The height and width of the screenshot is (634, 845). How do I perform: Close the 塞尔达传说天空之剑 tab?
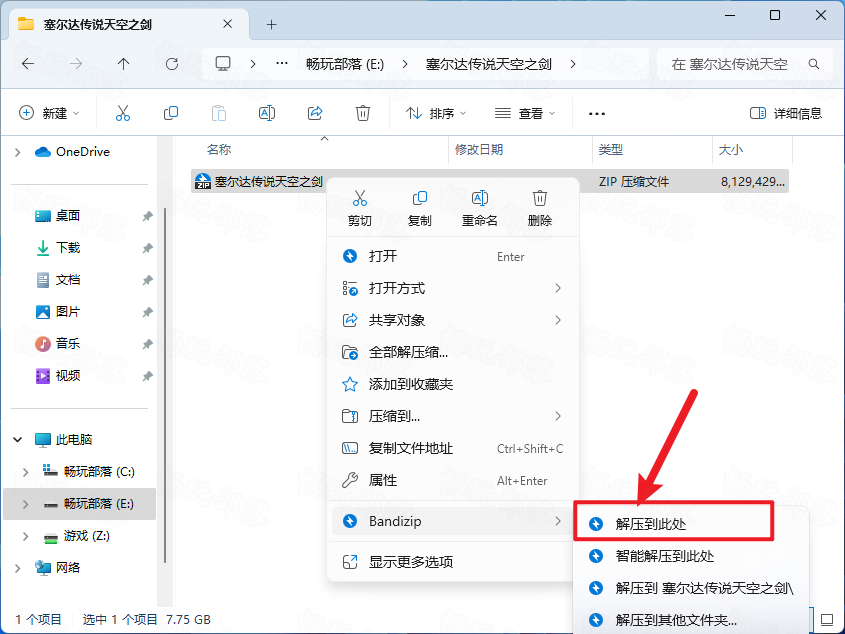(x=227, y=24)
